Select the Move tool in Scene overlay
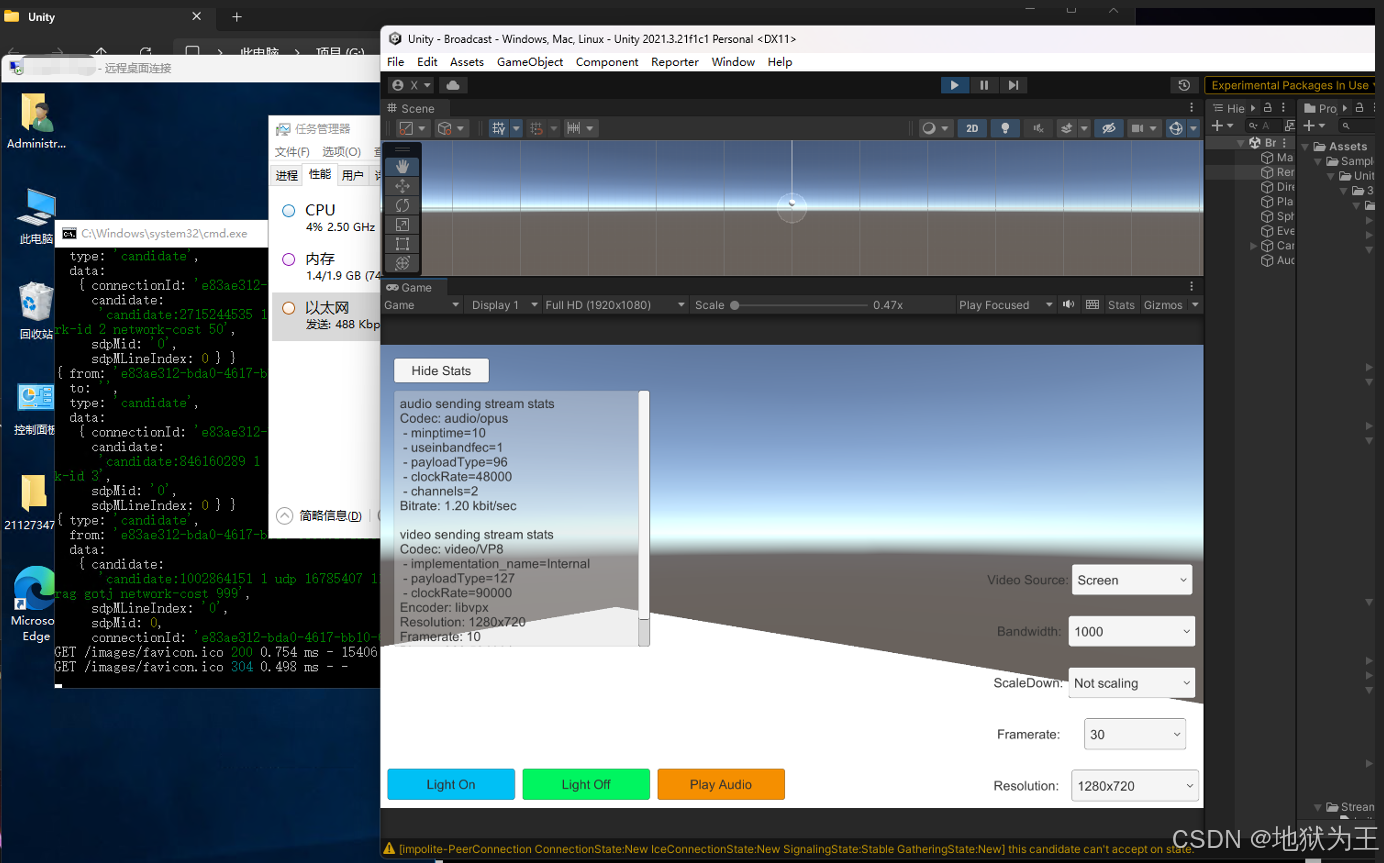Viewport: 1384px width, 863px height. pyautogui.click(x=402, y=186)
